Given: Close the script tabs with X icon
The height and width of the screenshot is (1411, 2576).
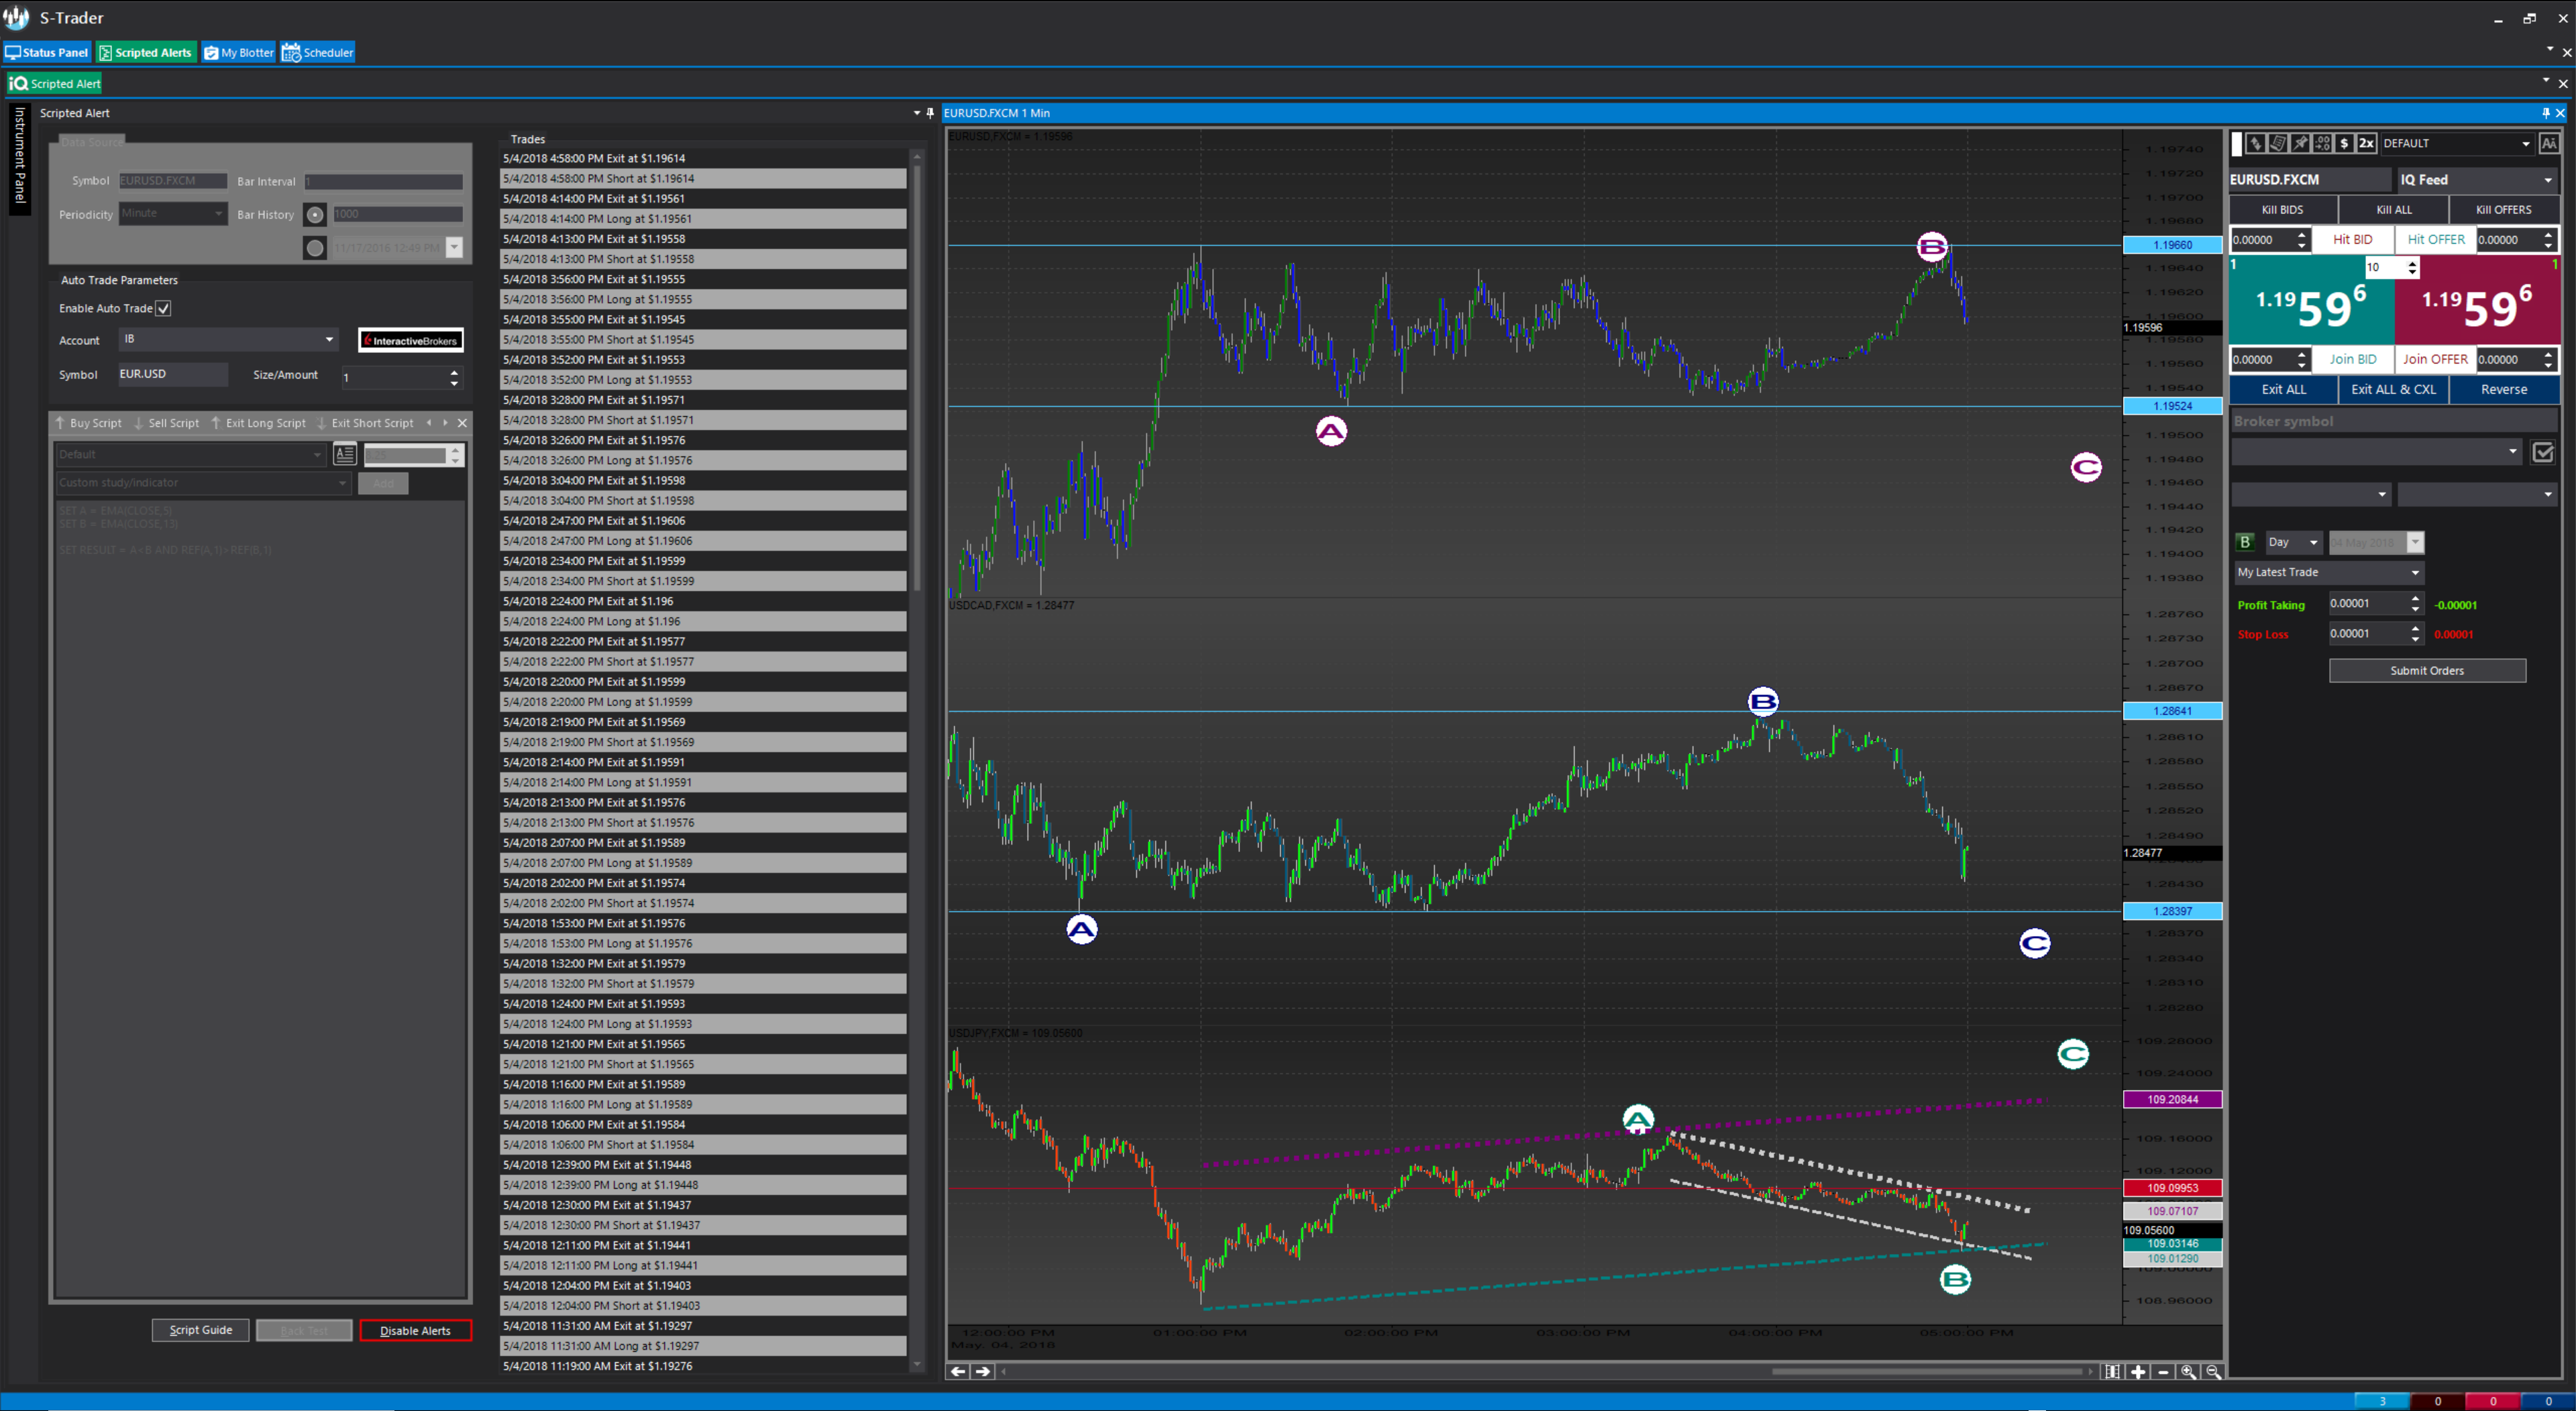Looking at the screenshot, I should (x=462, y=423).
